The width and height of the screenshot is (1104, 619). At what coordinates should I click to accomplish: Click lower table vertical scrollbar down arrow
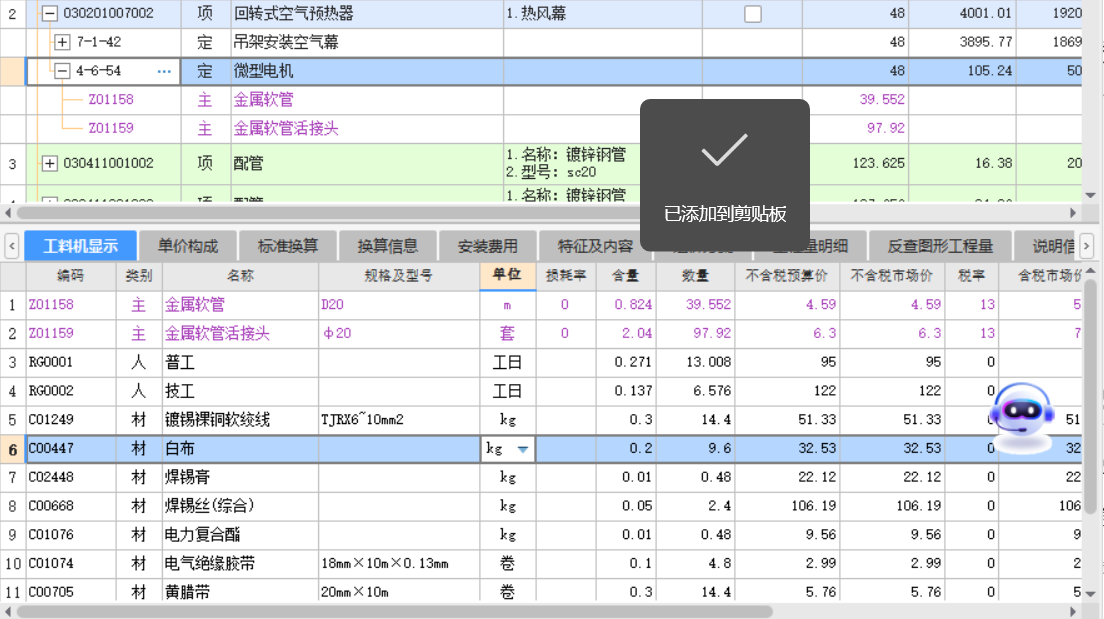(1090, 594)
